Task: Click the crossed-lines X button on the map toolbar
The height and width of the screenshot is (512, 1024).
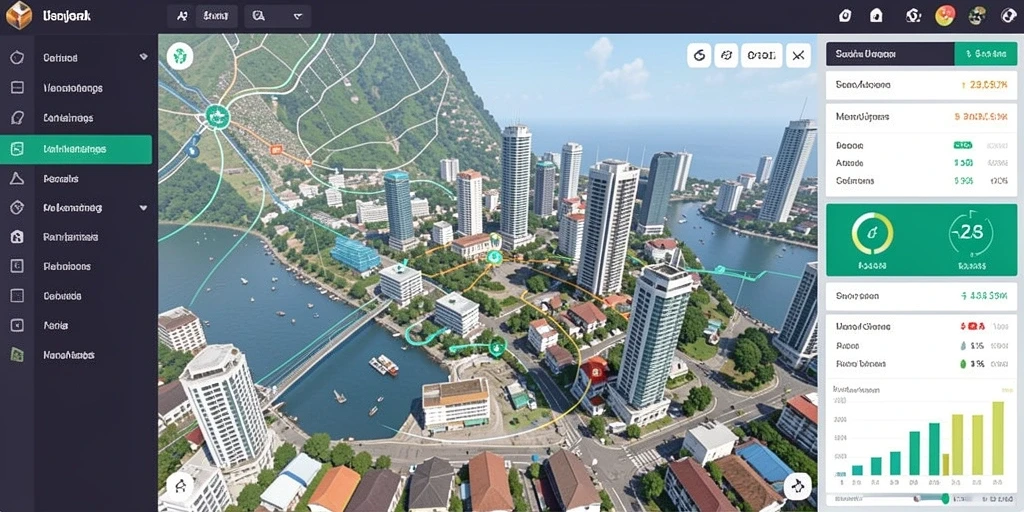Action: click(x=797, y=56)
